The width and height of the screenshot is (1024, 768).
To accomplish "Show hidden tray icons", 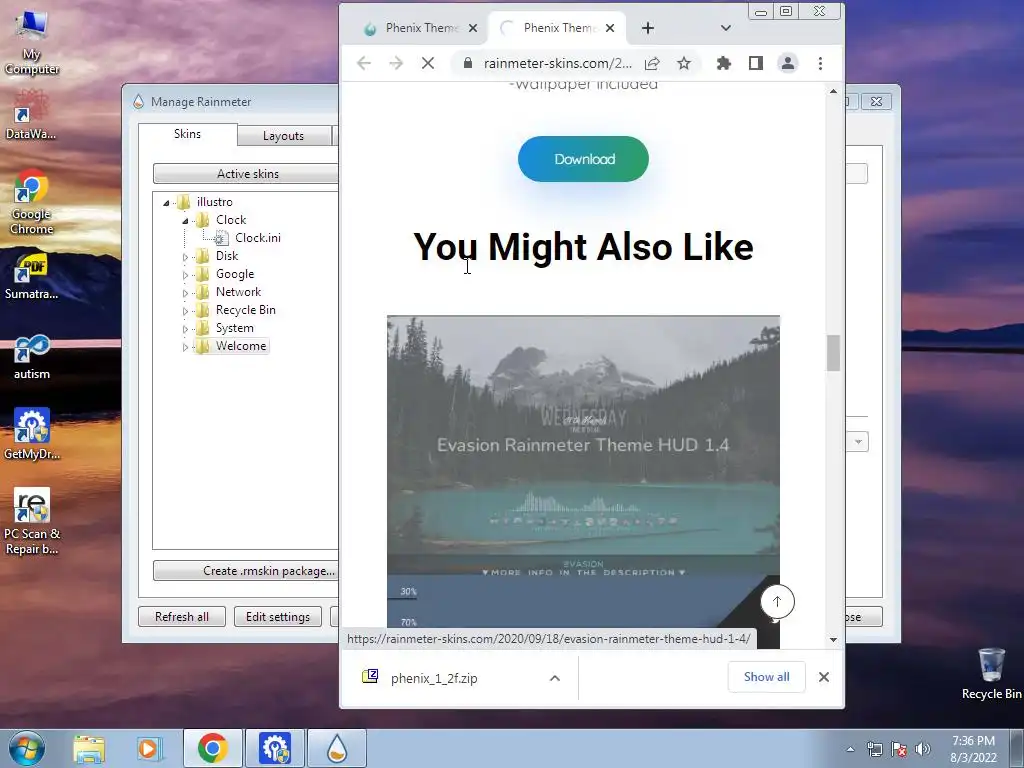I will click(850, 749).
